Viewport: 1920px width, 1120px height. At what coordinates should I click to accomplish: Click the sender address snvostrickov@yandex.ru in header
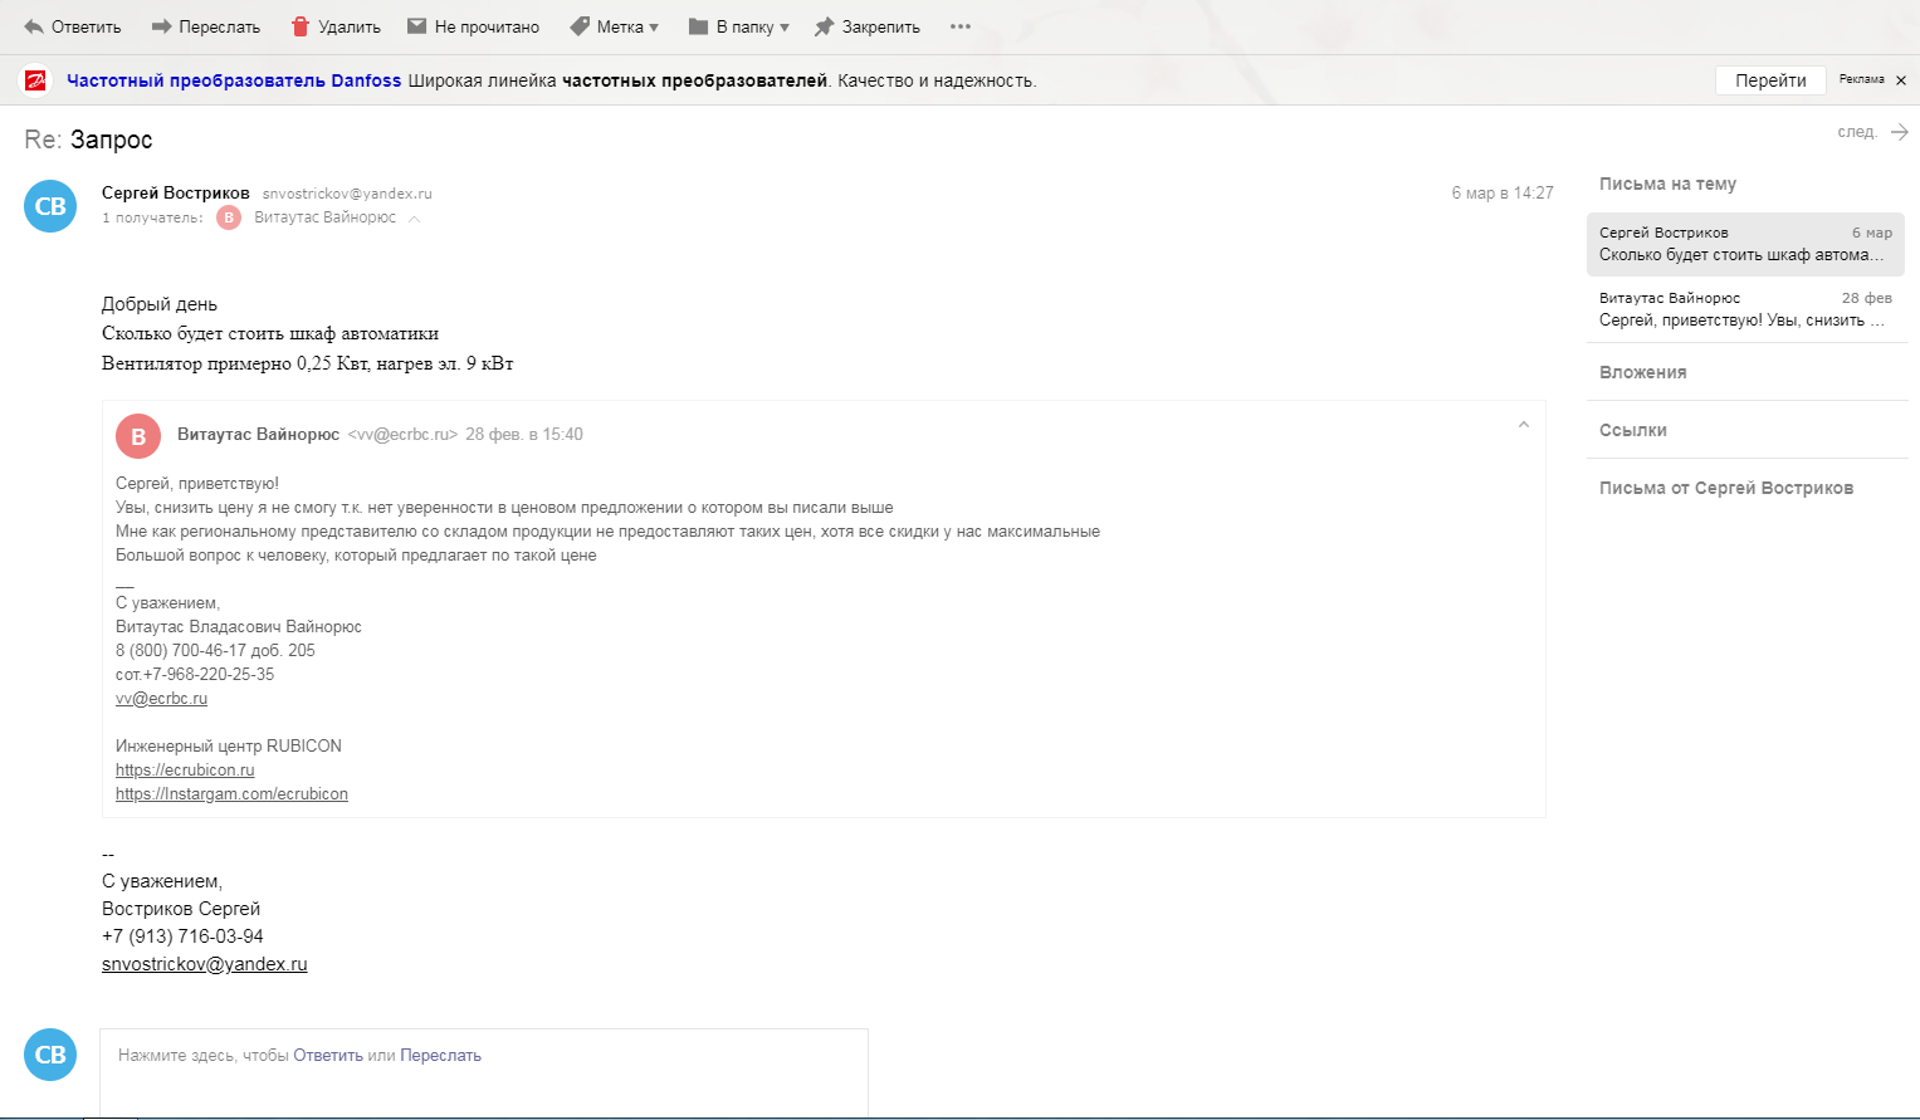[347, 194]
